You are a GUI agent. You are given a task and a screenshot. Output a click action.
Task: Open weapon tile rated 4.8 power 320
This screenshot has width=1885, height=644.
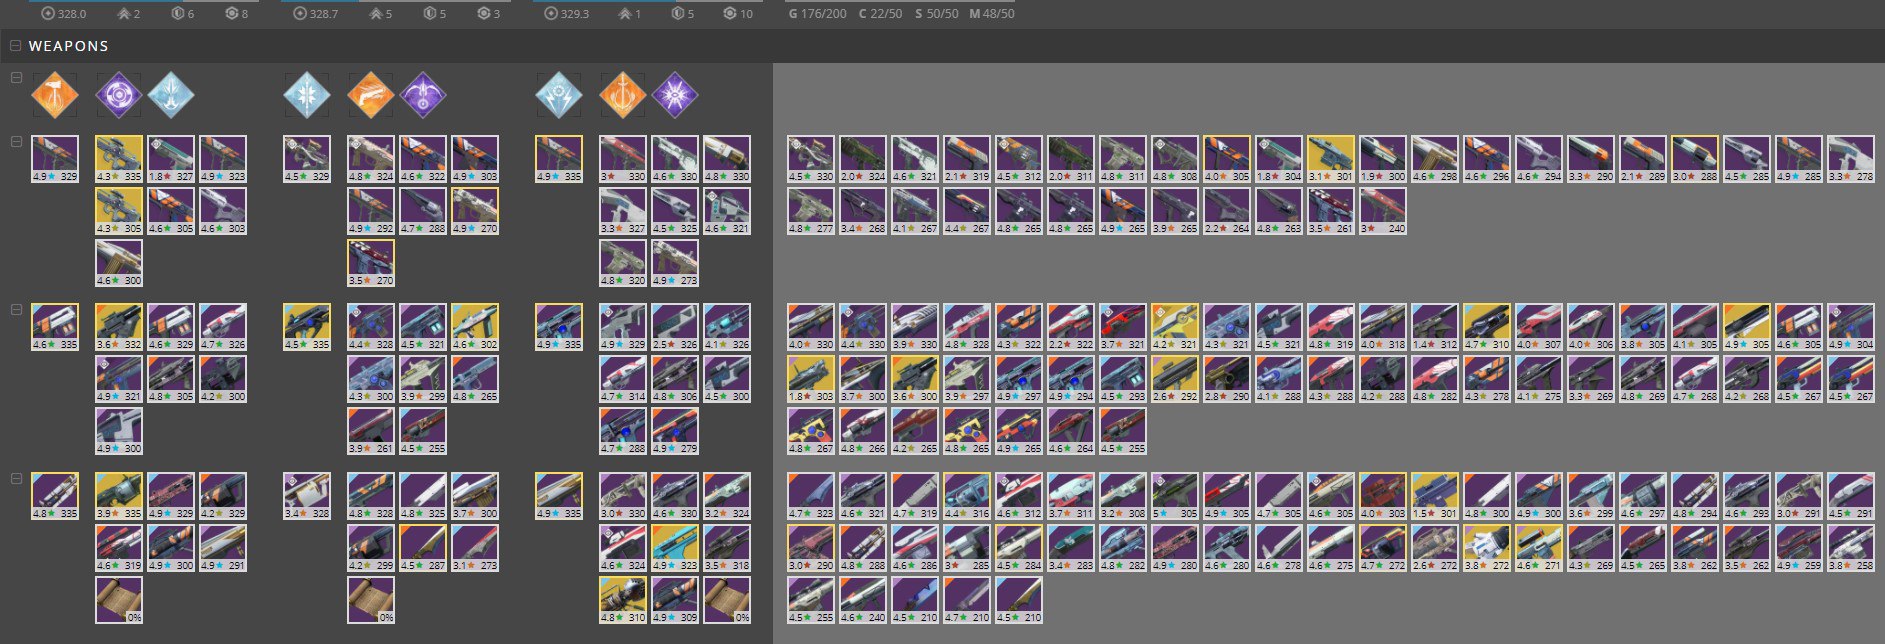pyautogui.click(x=623, y=263)
